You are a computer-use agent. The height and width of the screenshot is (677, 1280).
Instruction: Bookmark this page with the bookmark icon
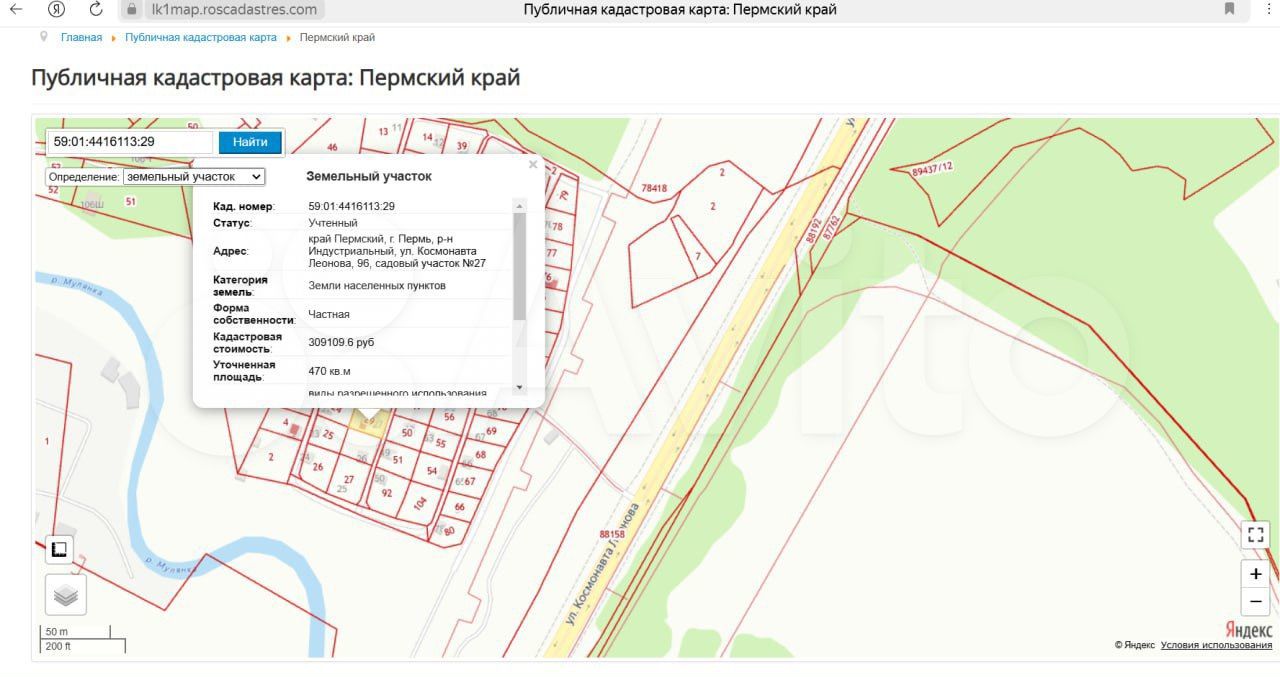[1229, 9]
